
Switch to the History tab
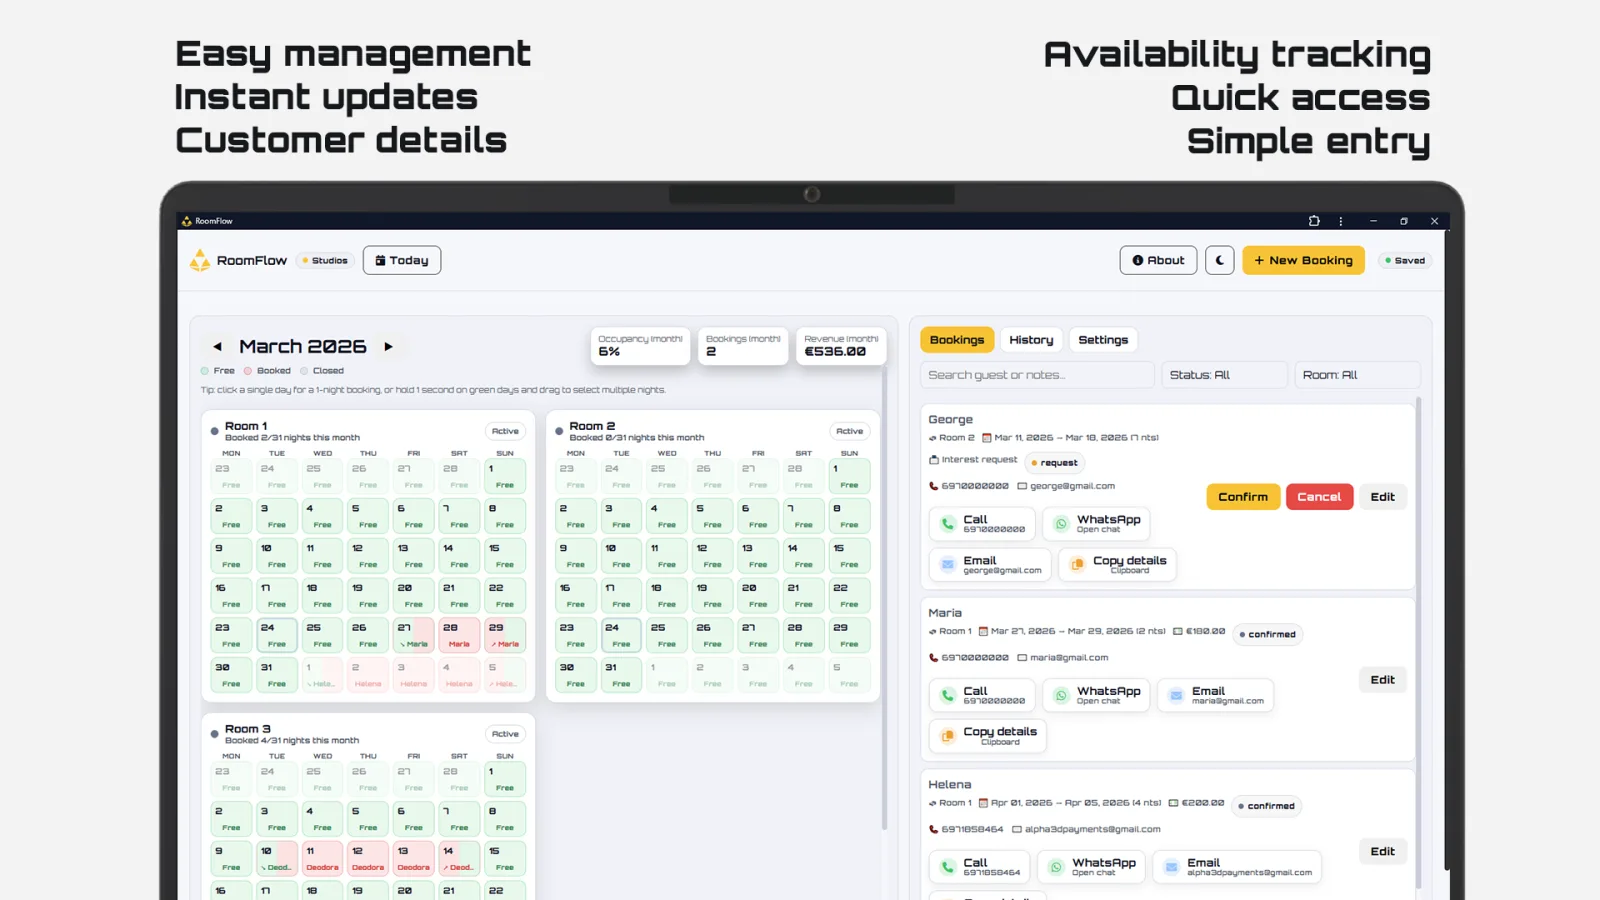pyautogui.click(x=1031, y=340)
